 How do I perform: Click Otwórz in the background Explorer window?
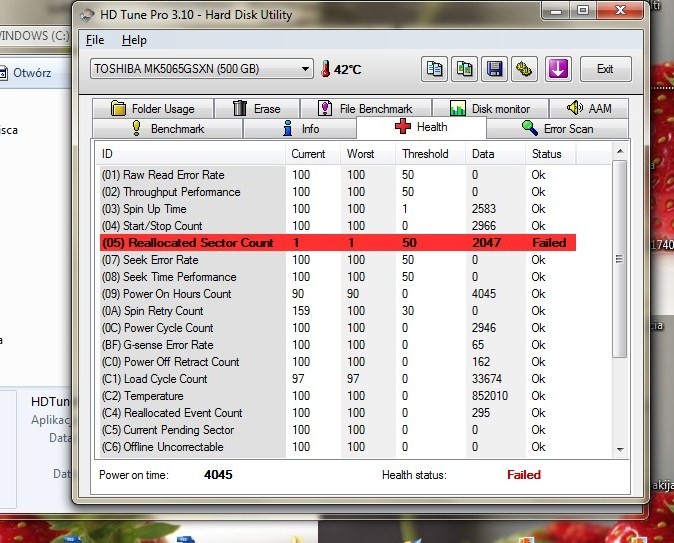[32, 73]
